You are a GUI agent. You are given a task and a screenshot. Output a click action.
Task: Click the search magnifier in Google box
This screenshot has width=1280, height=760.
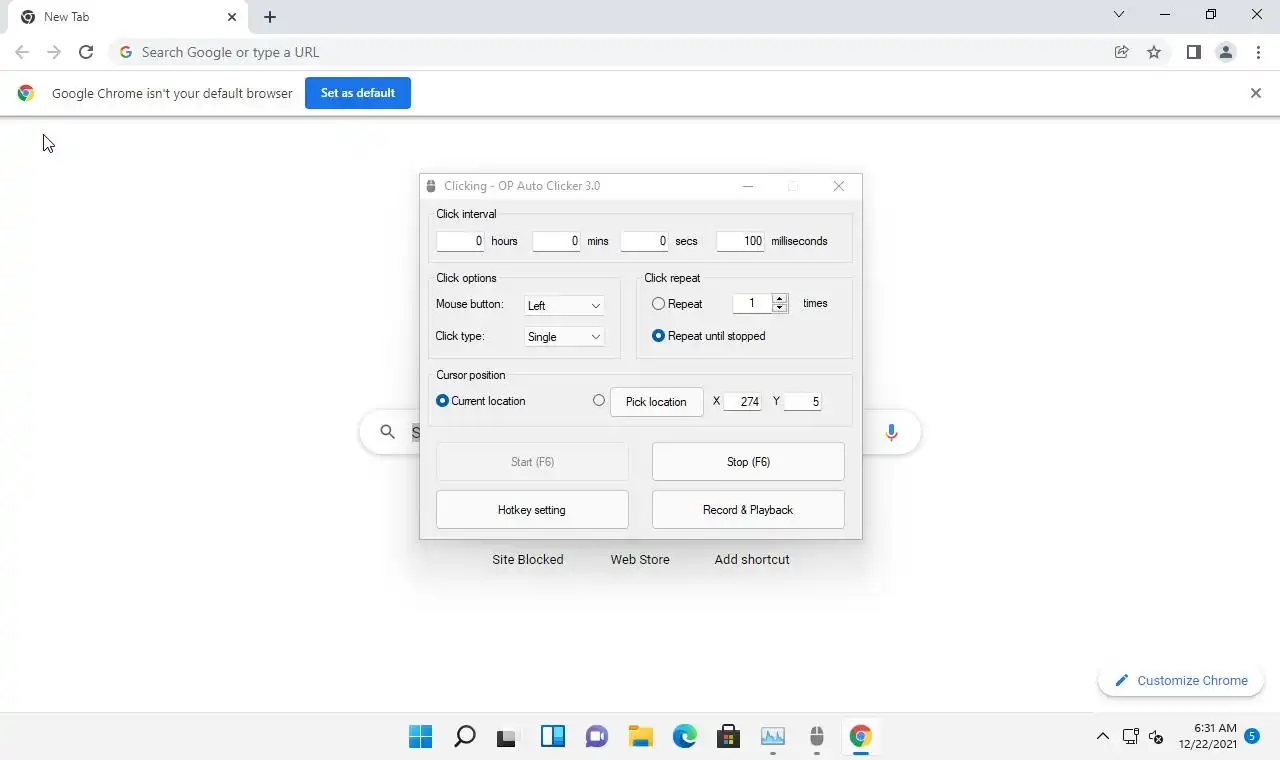(x=388, y=432)
